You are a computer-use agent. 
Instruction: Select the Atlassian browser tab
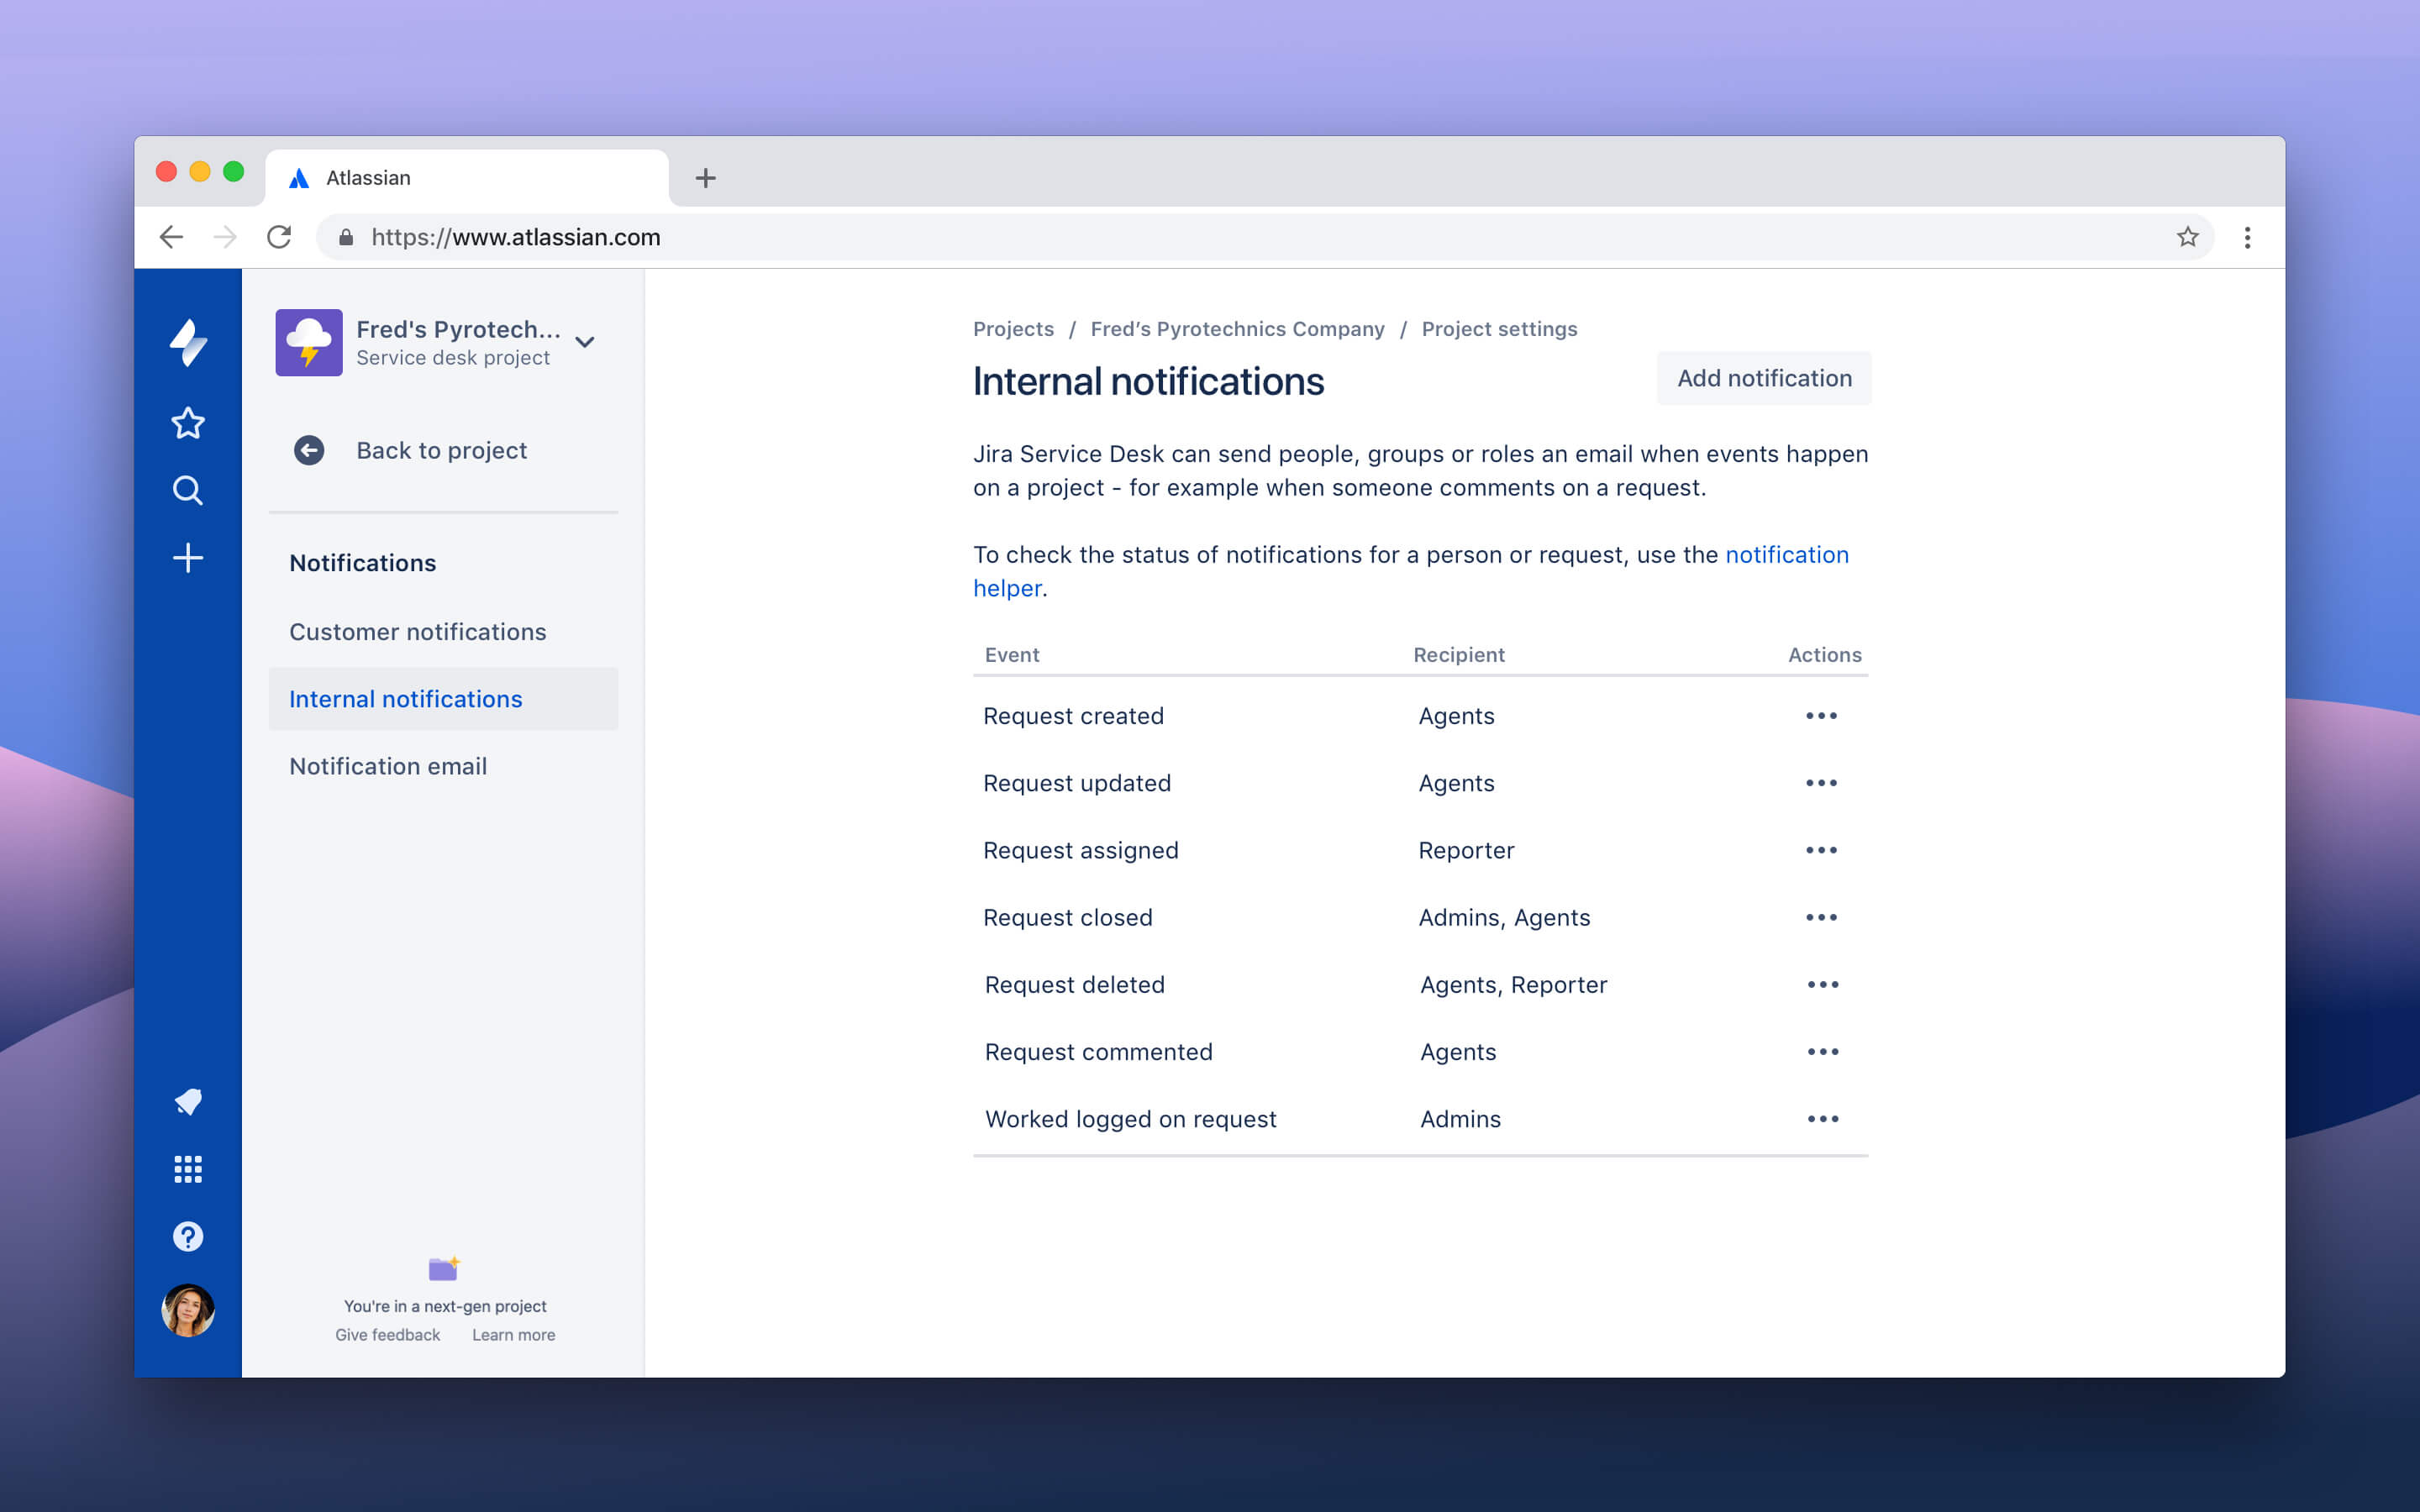click(x=467, y=178)
